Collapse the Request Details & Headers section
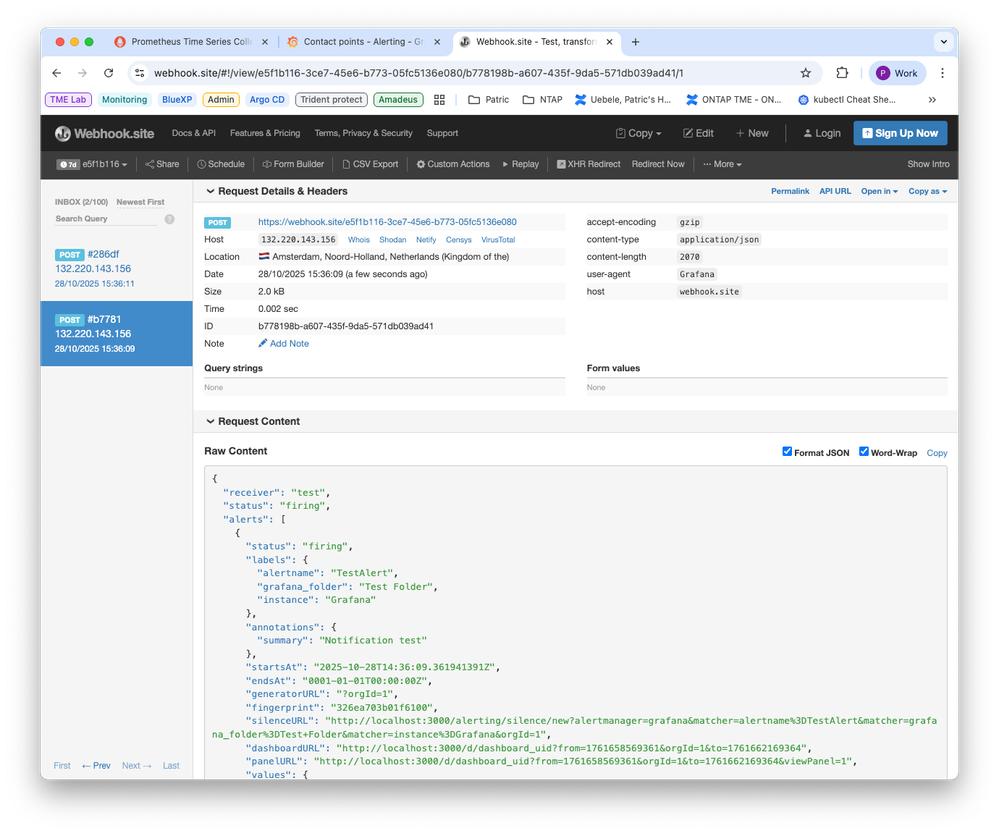 pos(211,191)
